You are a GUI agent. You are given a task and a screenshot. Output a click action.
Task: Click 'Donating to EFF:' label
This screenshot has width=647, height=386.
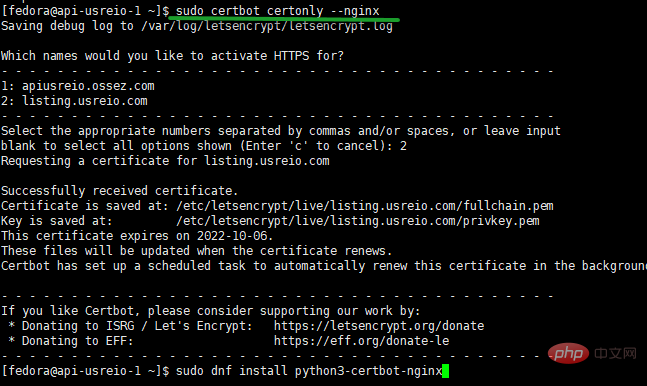click(x=78, y=341)
